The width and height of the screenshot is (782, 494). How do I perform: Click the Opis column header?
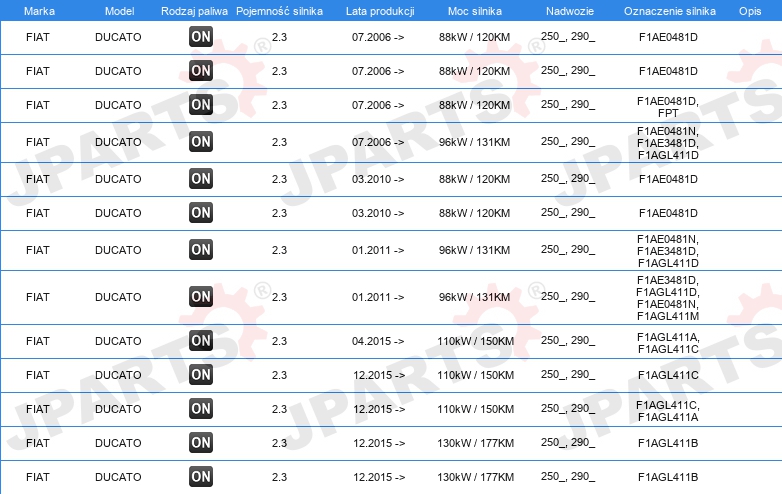click(x=750, y=11)
